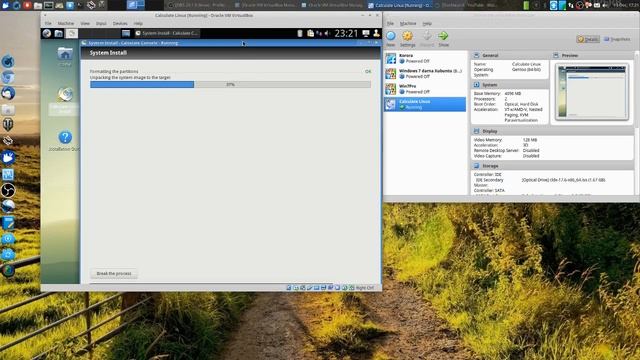Click the folder icon in host top panel
The image size is (640, 360).
click(38, 5)
